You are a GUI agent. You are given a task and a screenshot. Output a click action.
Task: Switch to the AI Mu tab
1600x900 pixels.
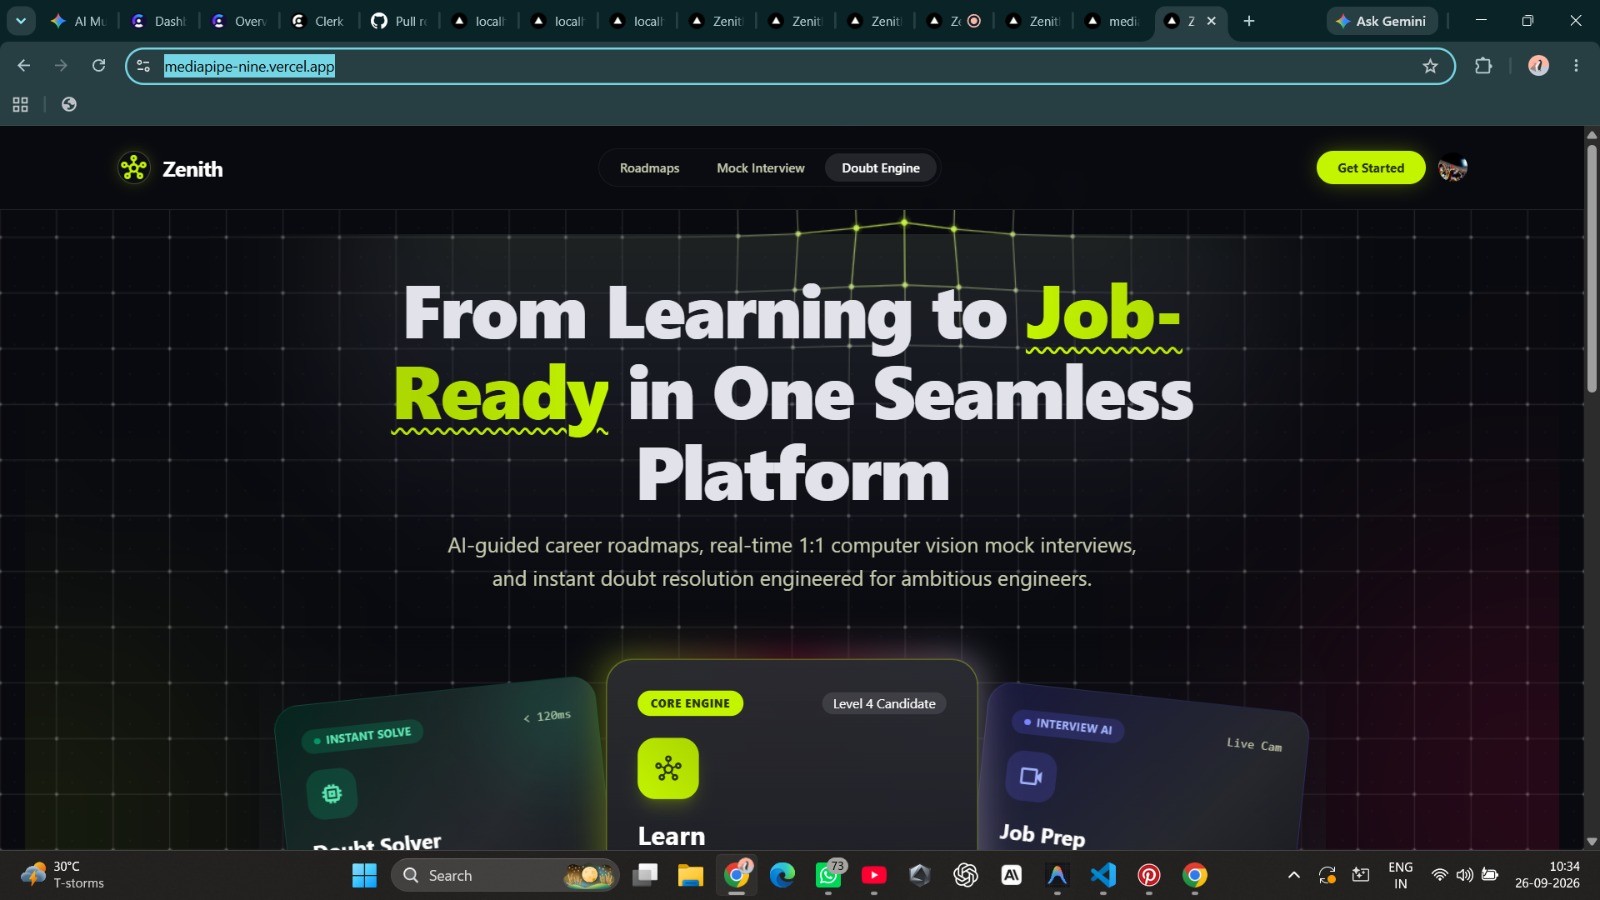78,21
